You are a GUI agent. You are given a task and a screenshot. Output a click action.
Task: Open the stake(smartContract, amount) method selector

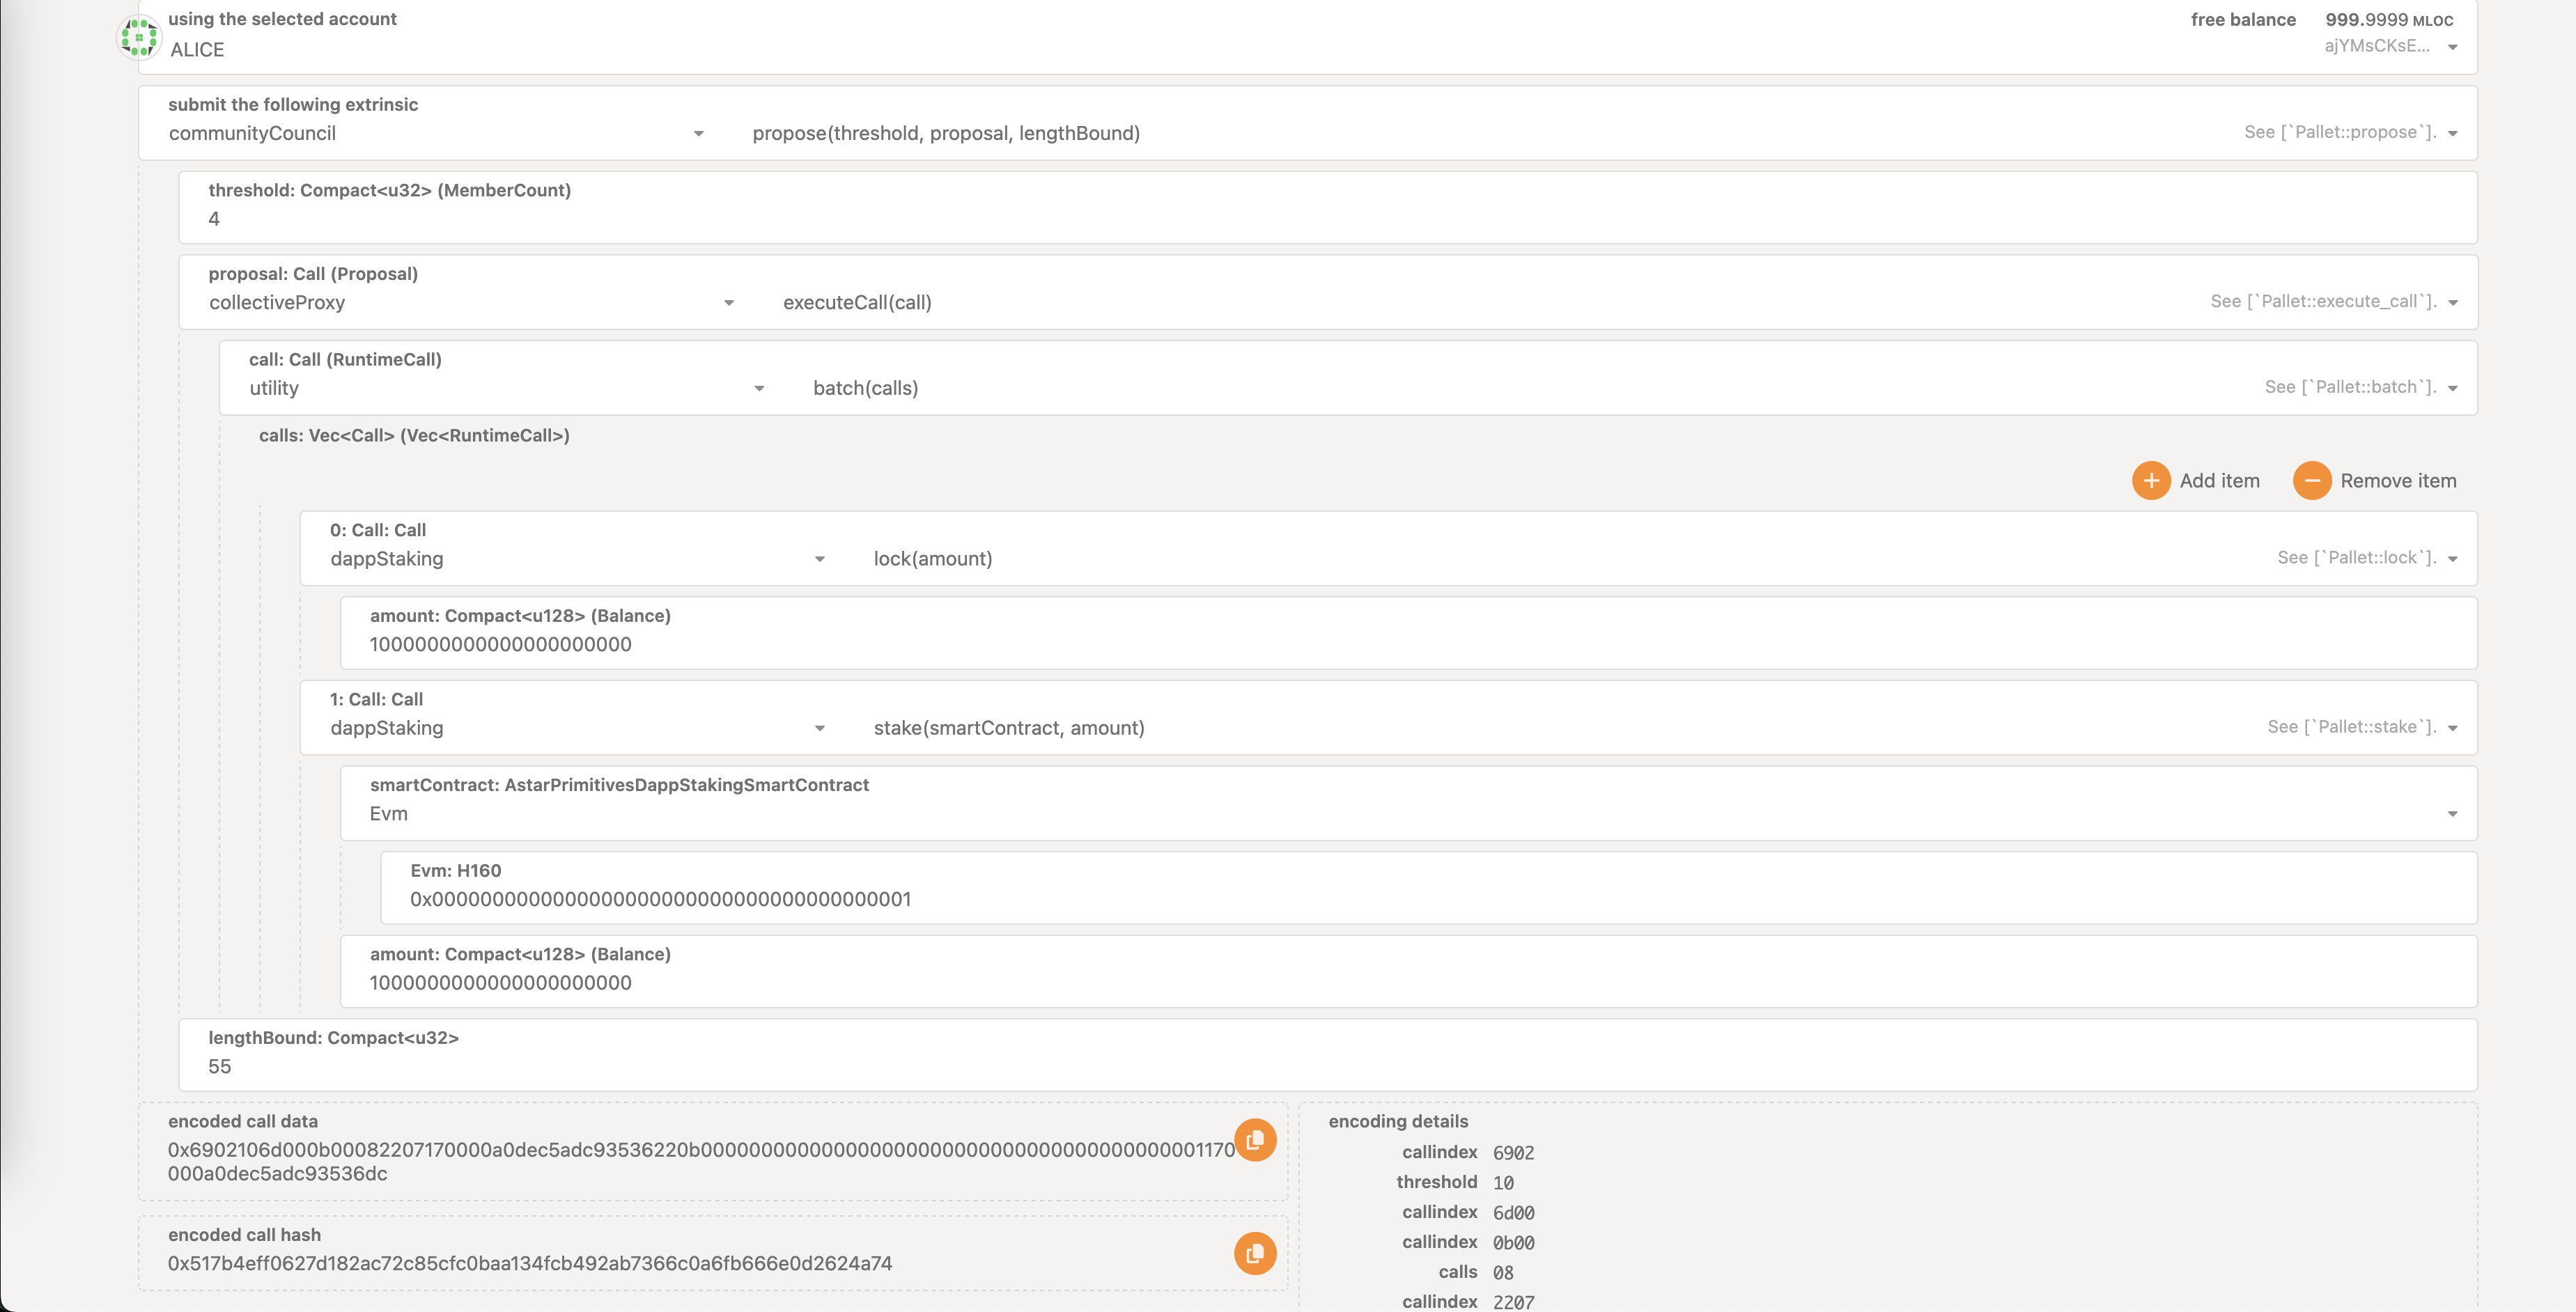2452,729
